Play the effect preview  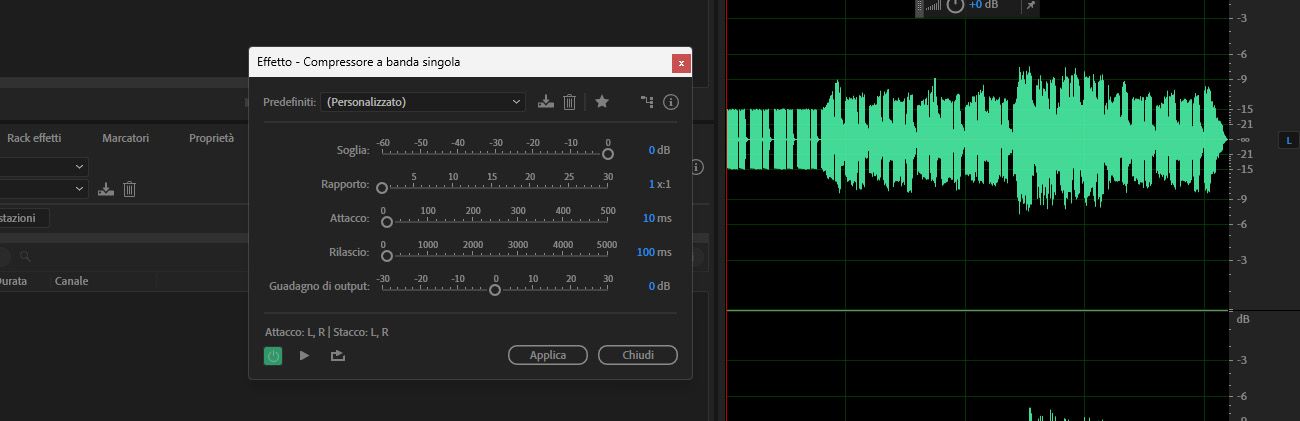pyautogui.click(x=304, y=355)
